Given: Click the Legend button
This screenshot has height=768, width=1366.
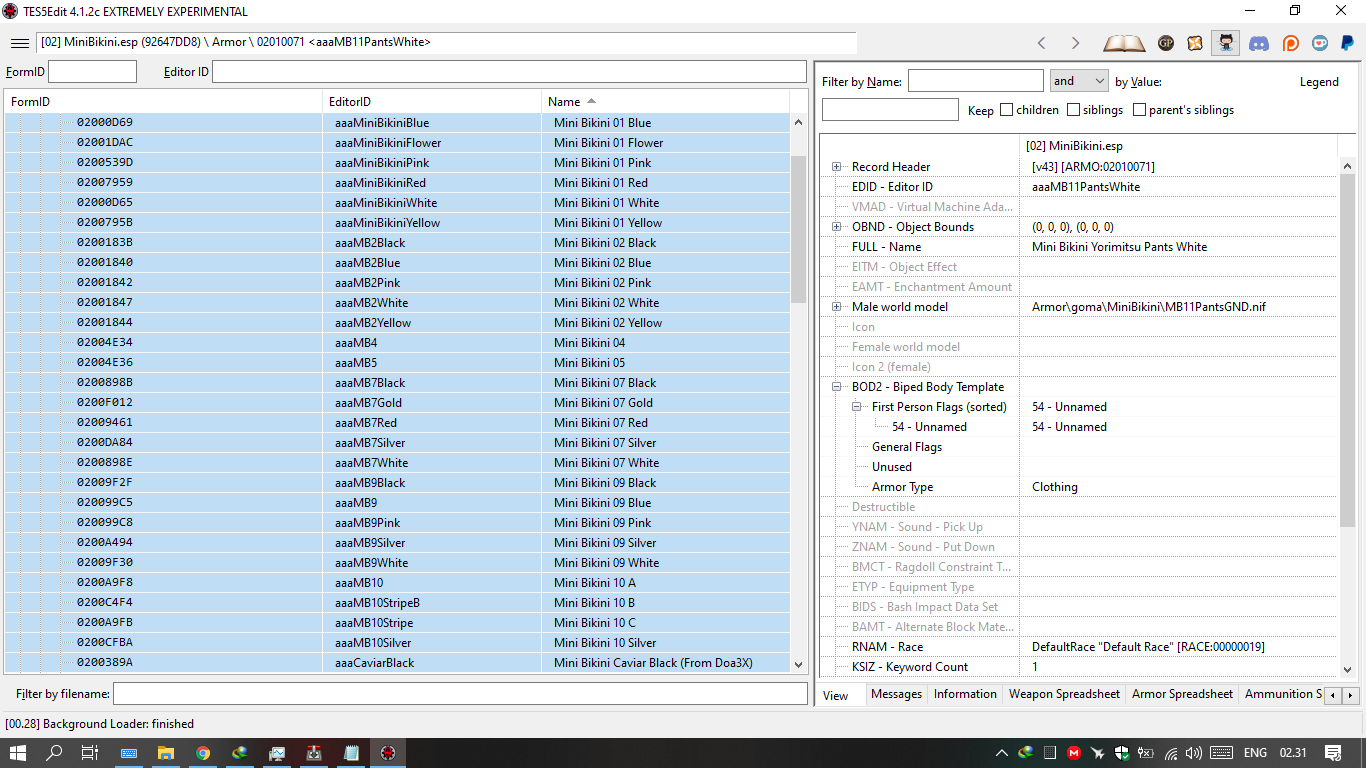Looking at the screenshot, I should coord(1319,82).
